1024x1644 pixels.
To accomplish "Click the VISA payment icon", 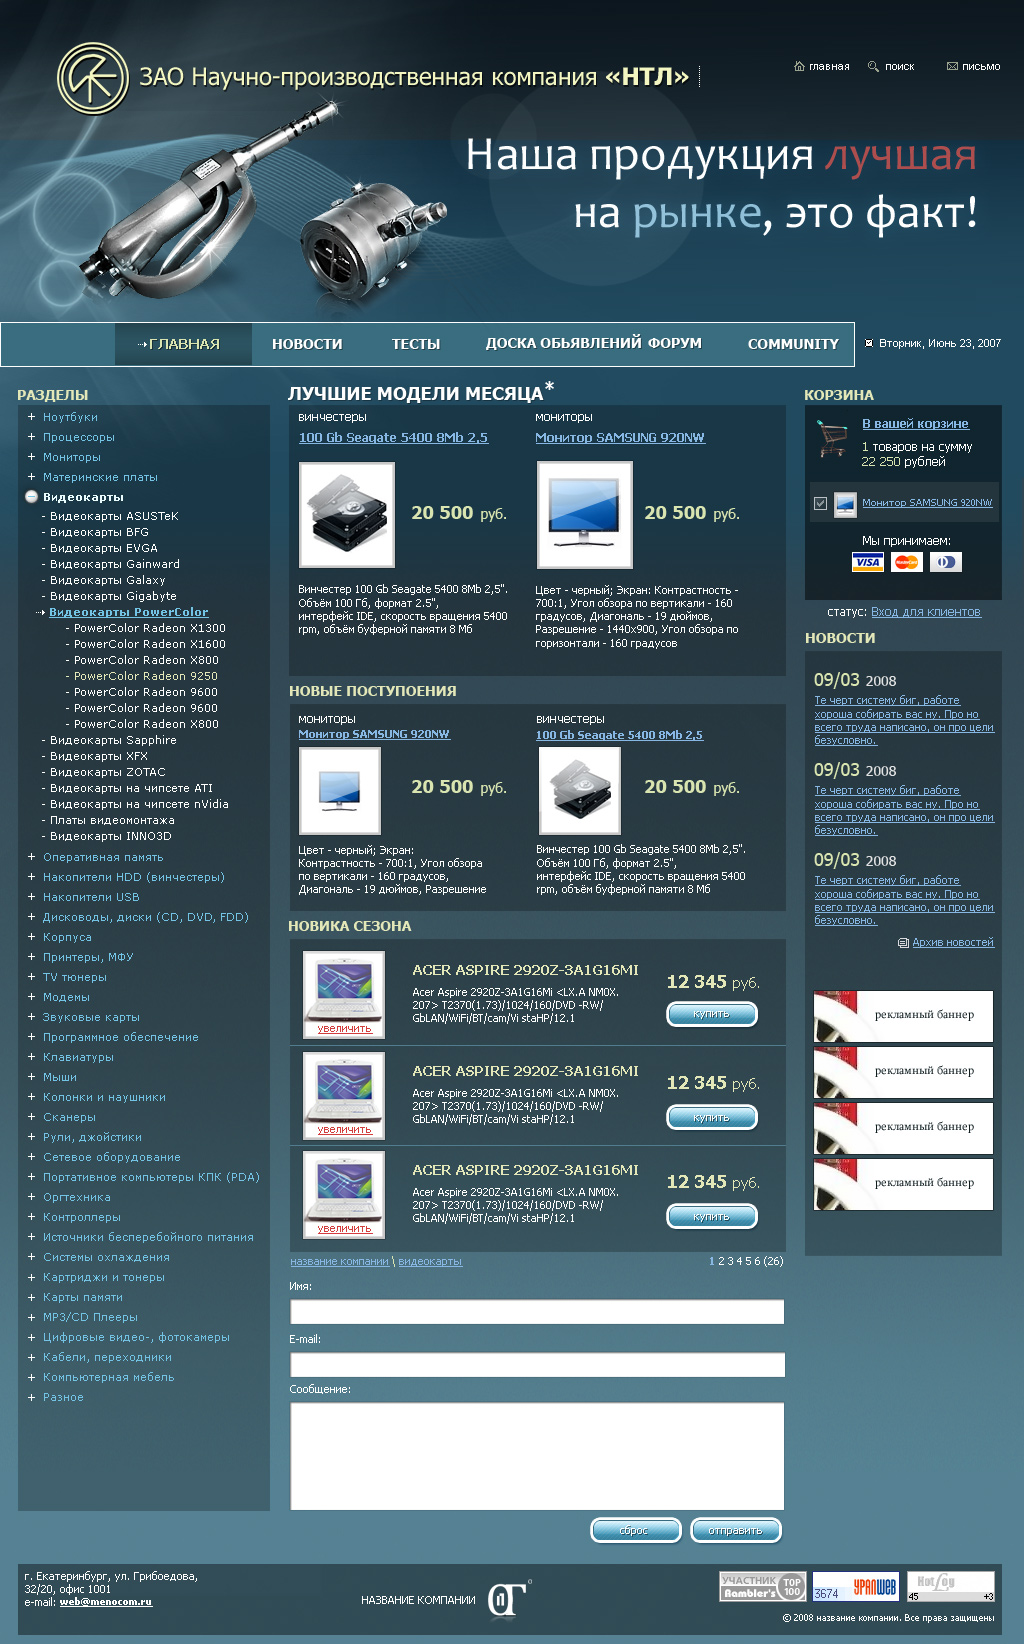I will coord(867,562).
